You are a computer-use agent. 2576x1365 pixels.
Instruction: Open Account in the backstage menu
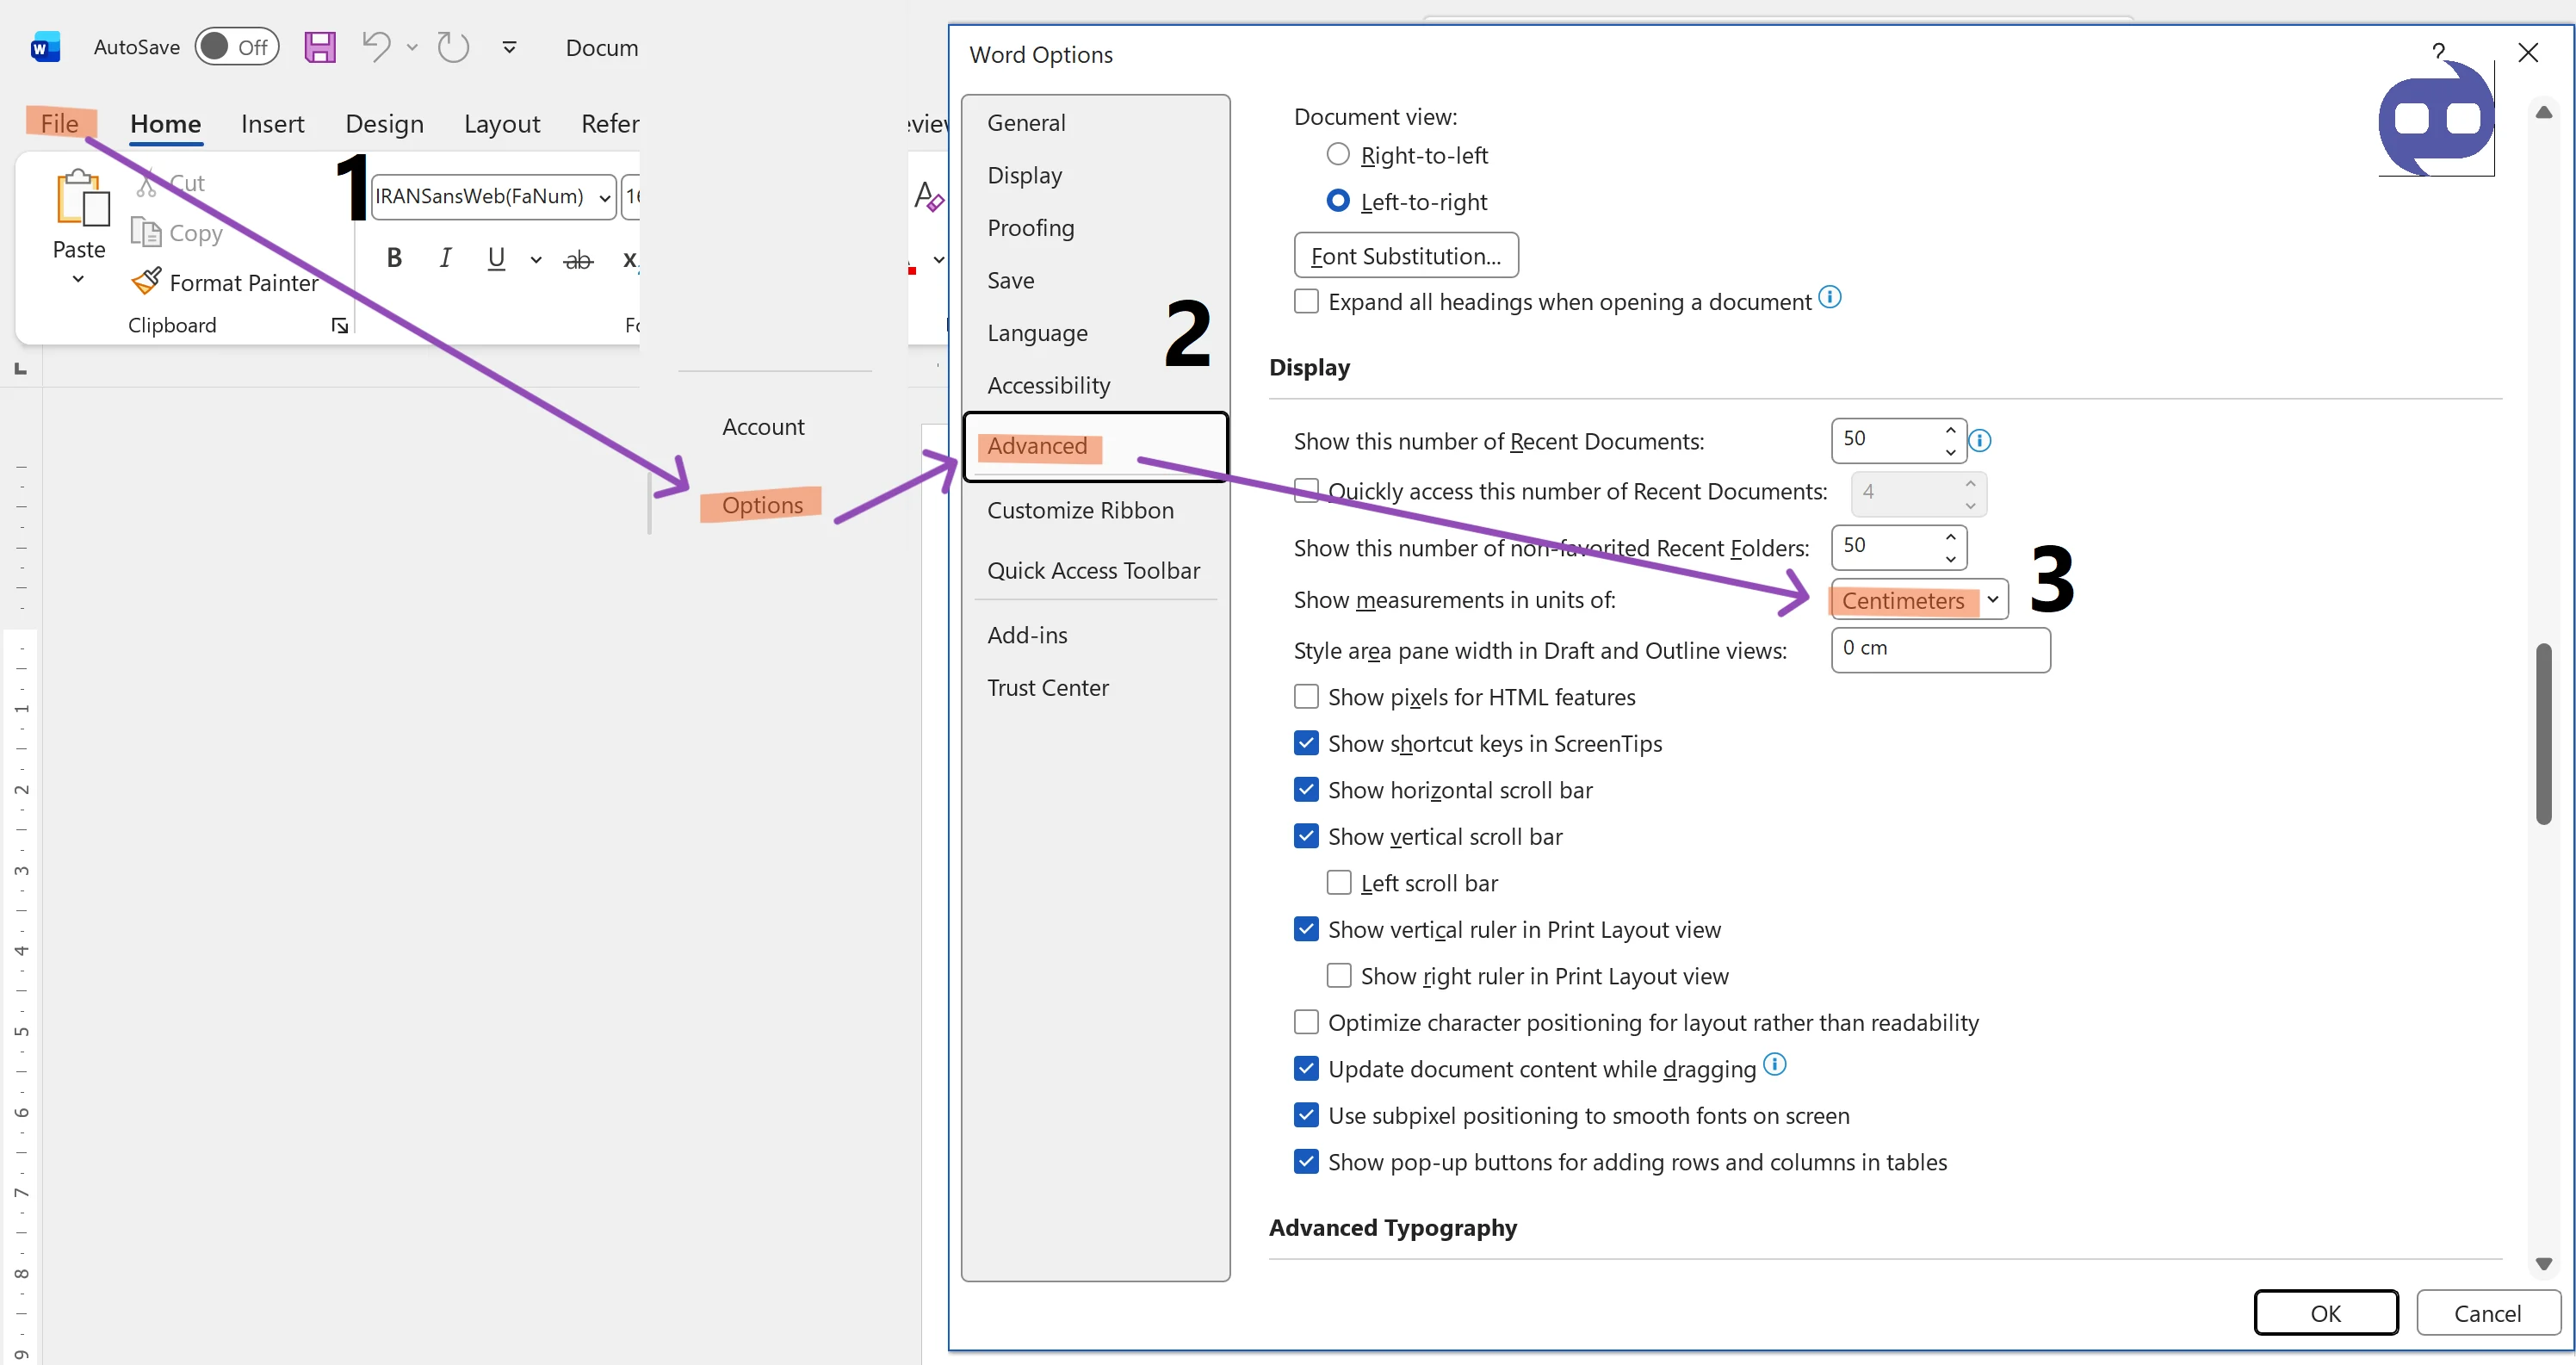(x=763, y=427)
